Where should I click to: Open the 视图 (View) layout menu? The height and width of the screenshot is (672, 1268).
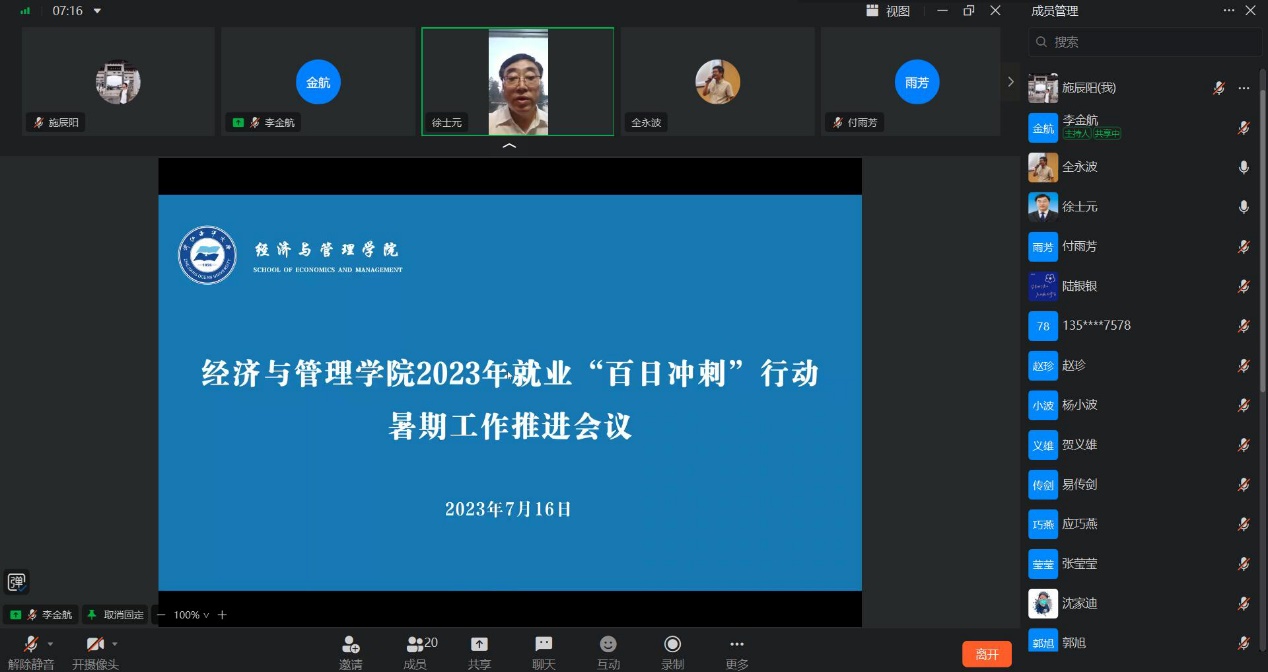pos(888,11)
